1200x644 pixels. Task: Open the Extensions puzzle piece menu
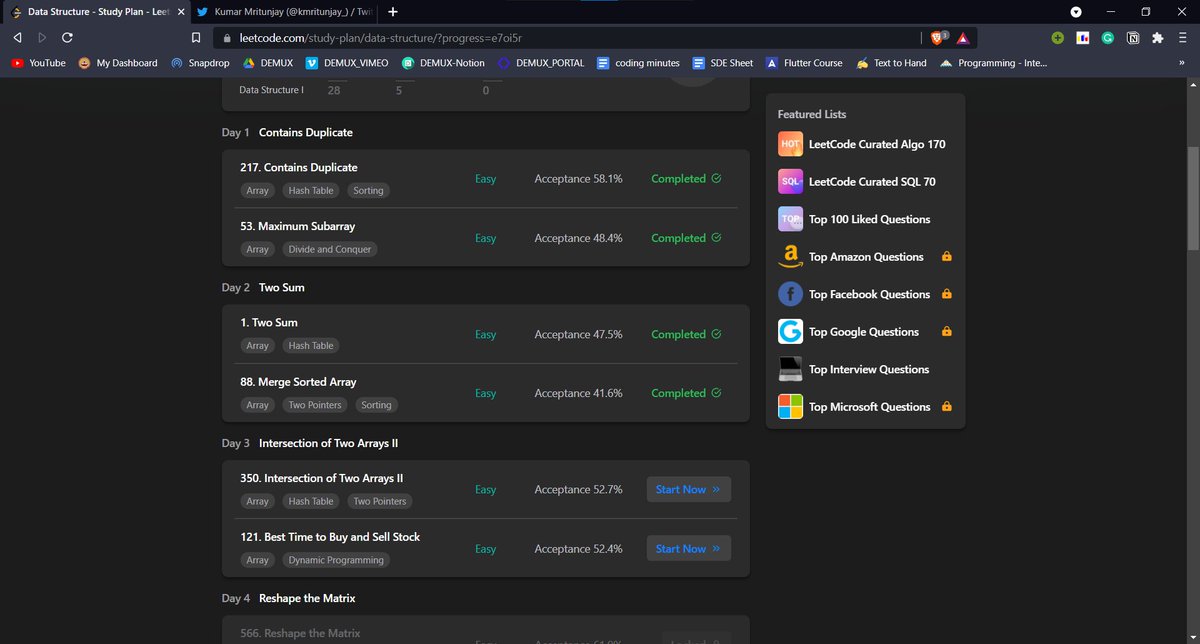[1158, 37]
